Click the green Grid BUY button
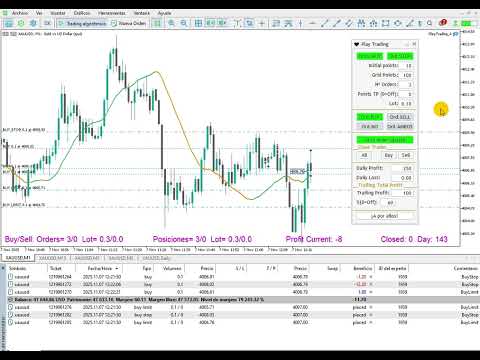480x360 pixels. click(x=370, y=117)
